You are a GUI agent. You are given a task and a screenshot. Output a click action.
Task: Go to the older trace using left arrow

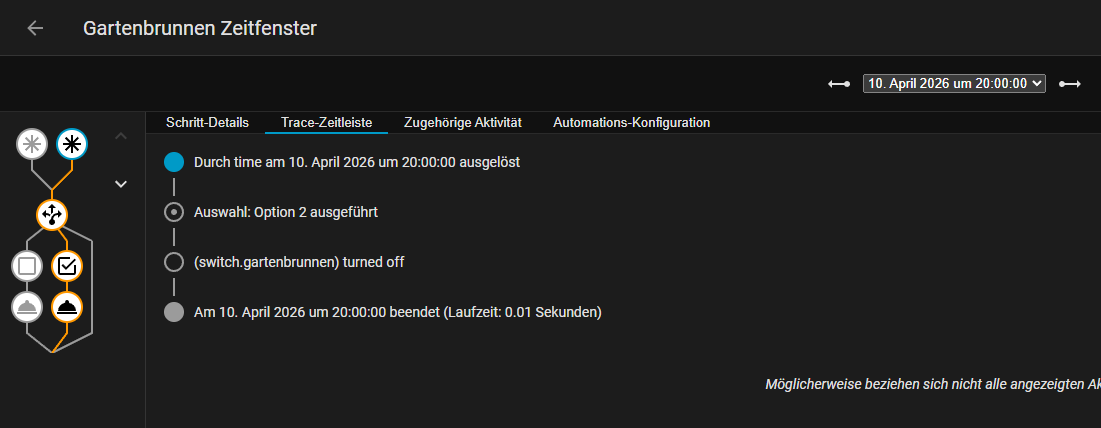[x=839, y=85]
